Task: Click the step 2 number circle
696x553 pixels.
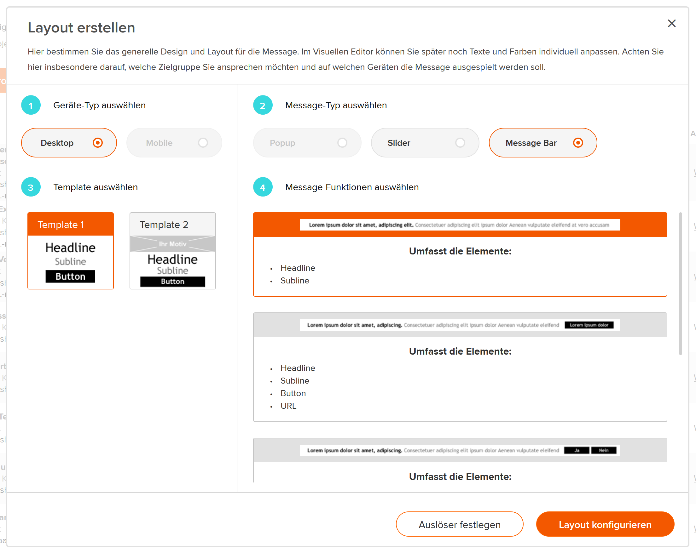Action: click(x=263, y=106)
